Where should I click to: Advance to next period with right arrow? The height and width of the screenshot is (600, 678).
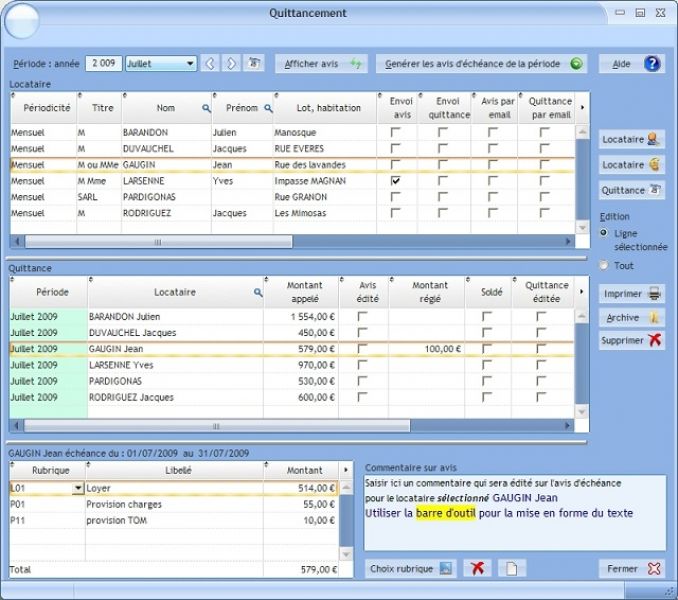point(231,64)
